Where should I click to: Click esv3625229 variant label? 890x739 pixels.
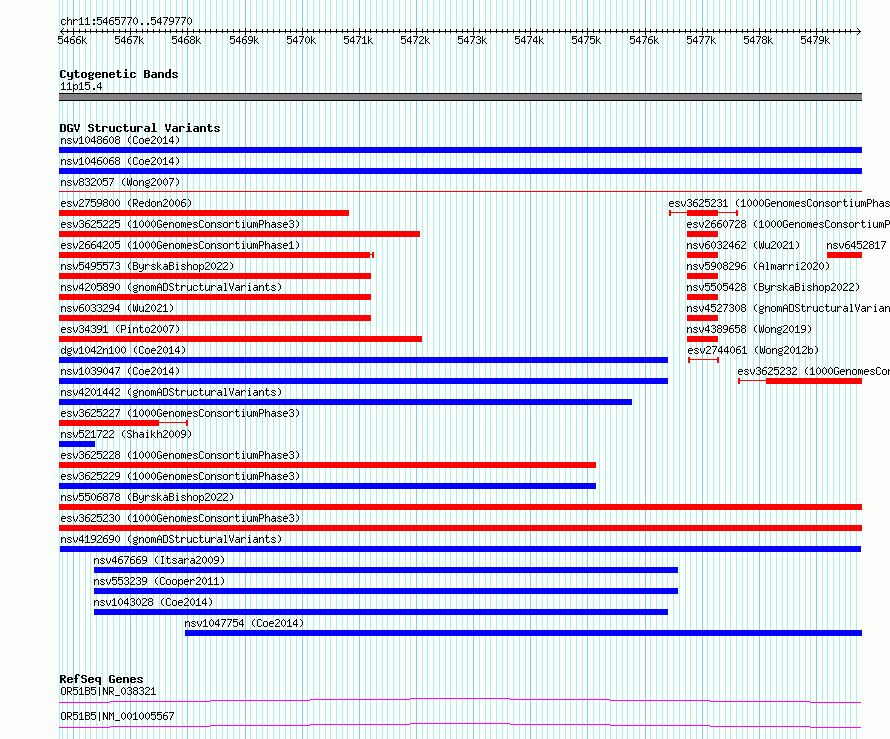180,476
